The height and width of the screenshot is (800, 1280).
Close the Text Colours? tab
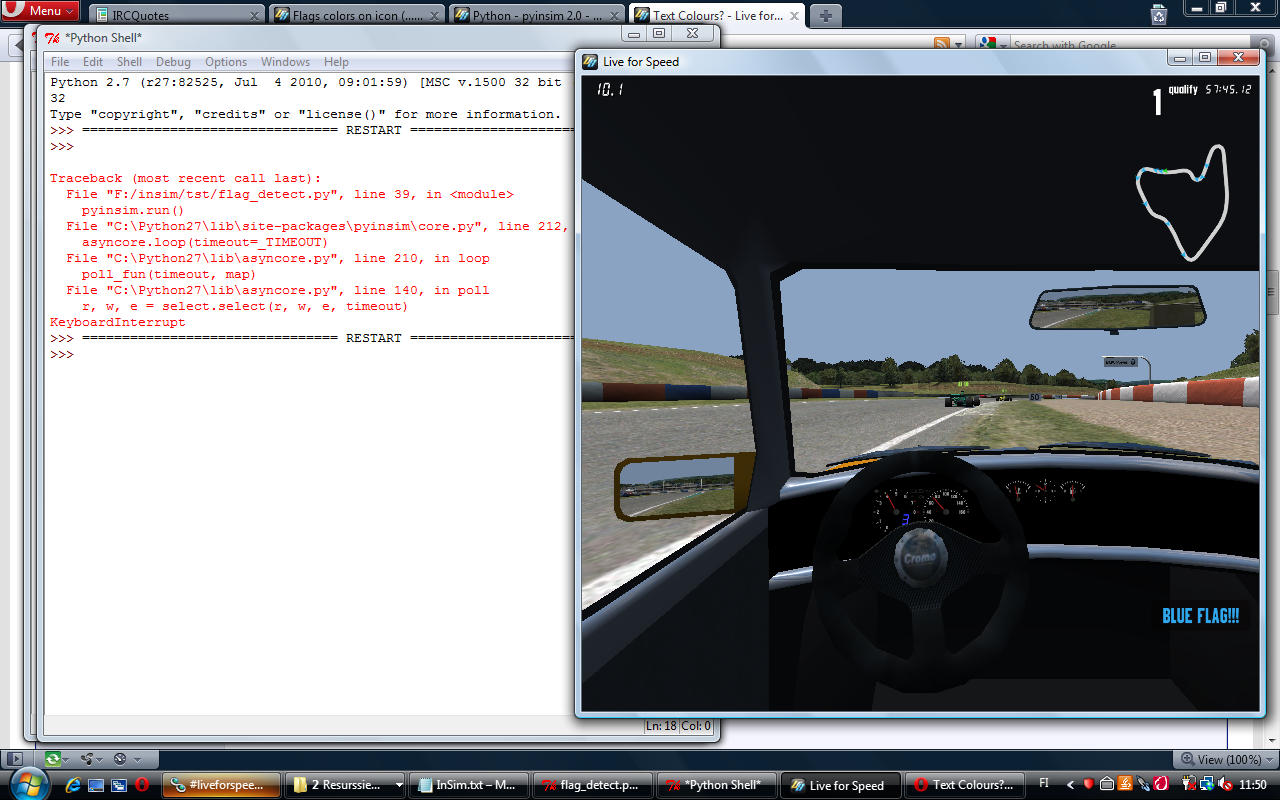(793, 16)
